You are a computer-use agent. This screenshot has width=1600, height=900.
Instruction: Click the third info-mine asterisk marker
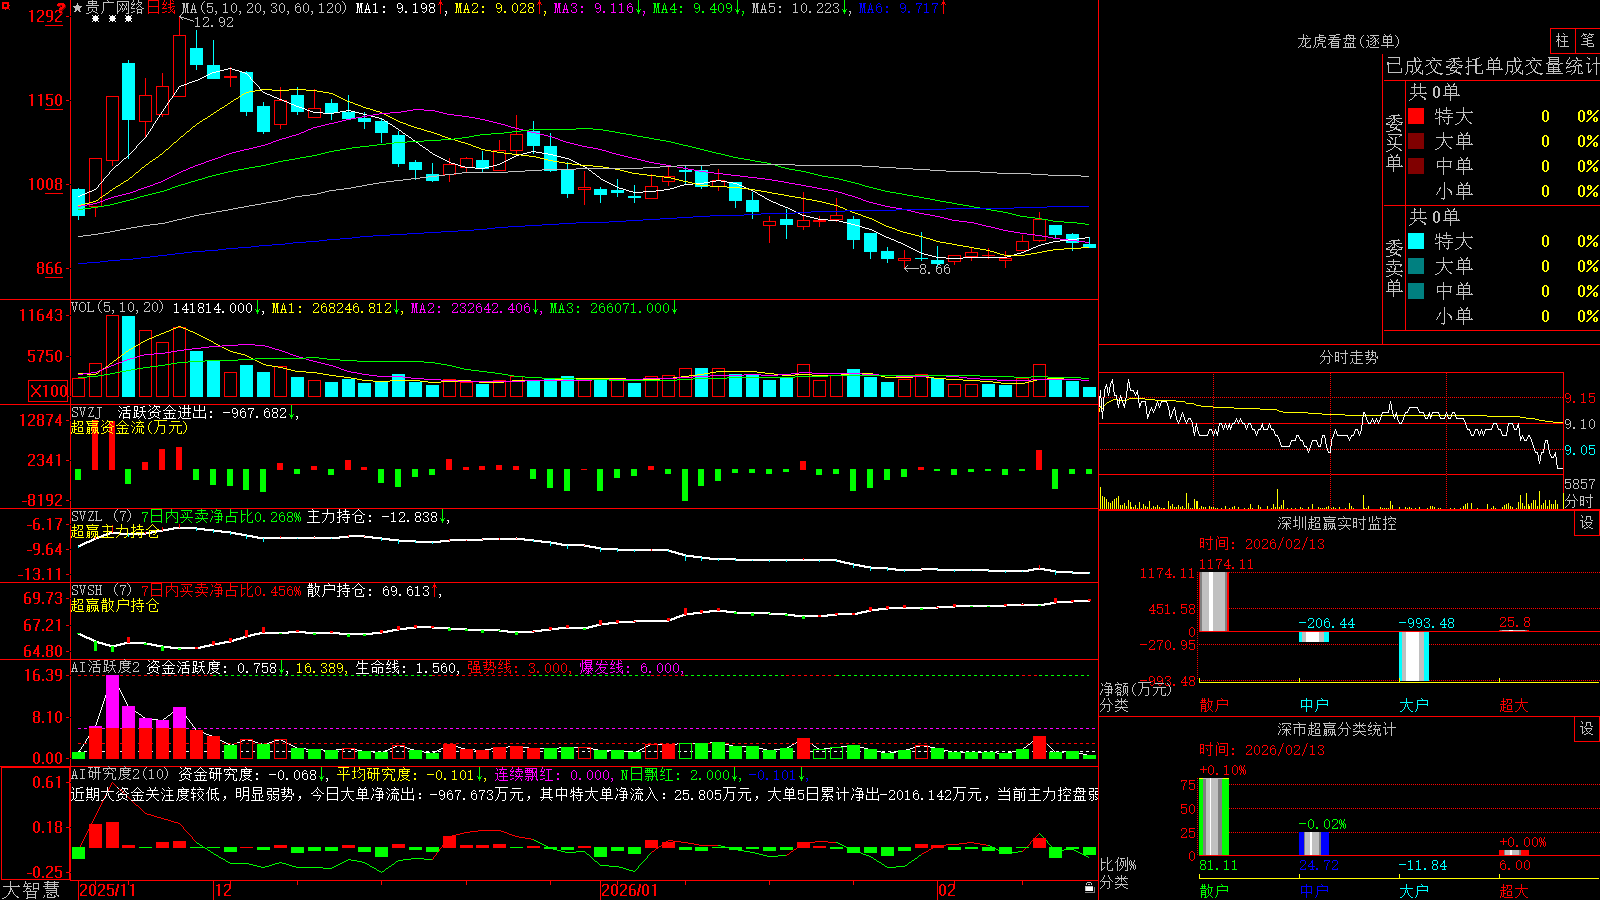(x=128, y=19)
